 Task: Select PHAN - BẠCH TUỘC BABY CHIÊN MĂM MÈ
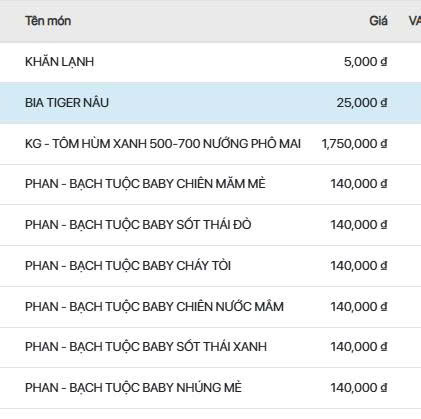click(145, 184)
